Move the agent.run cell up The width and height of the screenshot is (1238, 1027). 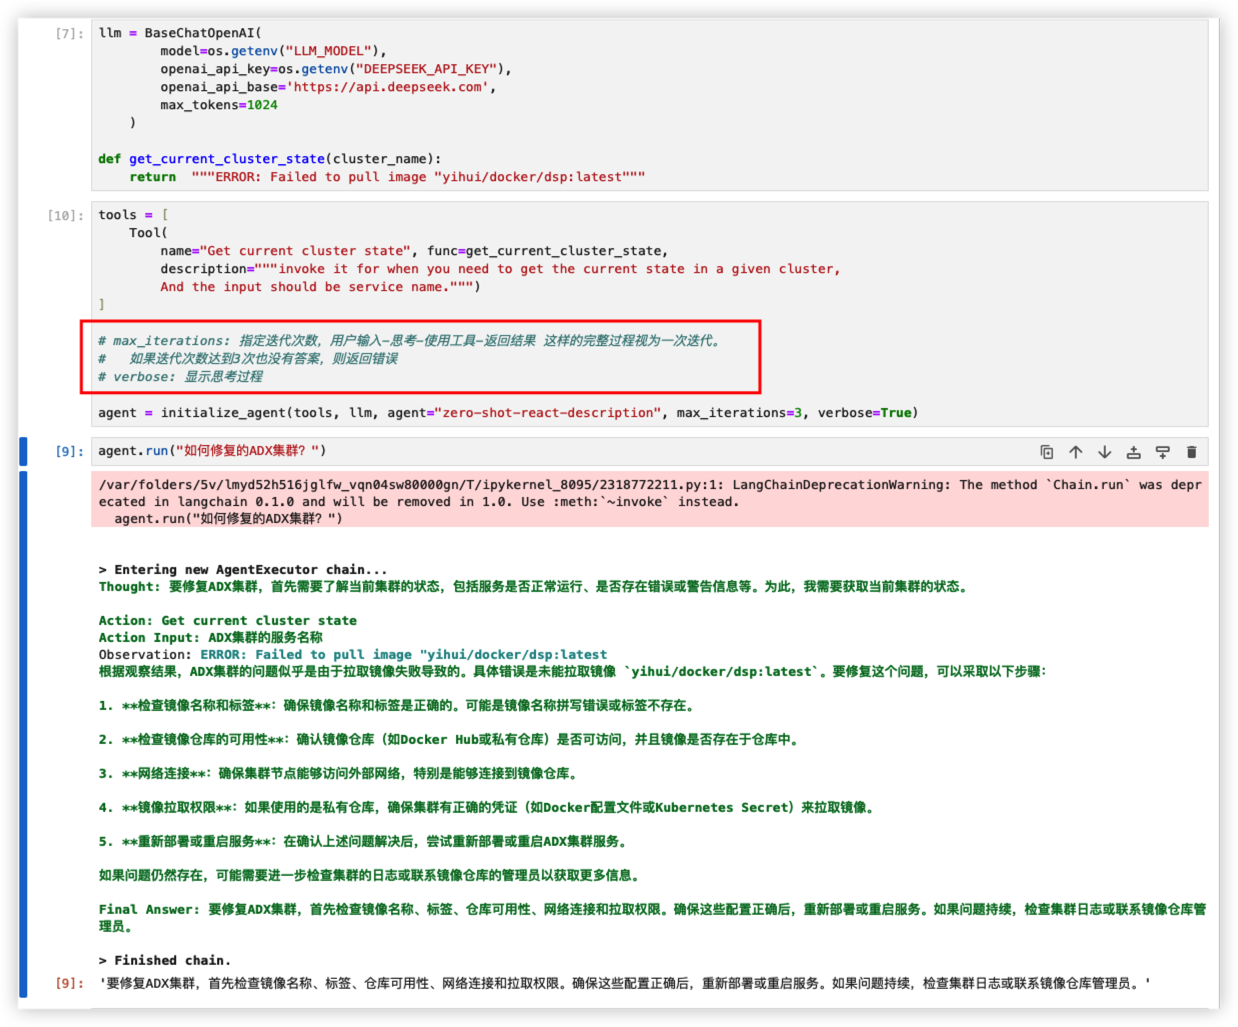[x=1075, y=452]
